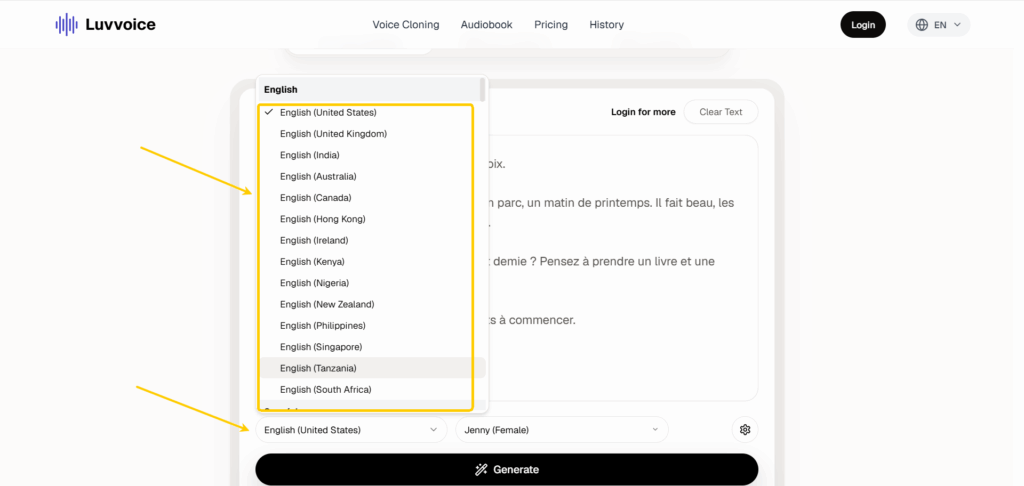Click the globe language icon
The image size is (1024, 486).
pyautogui.click(x=921, y=25)
